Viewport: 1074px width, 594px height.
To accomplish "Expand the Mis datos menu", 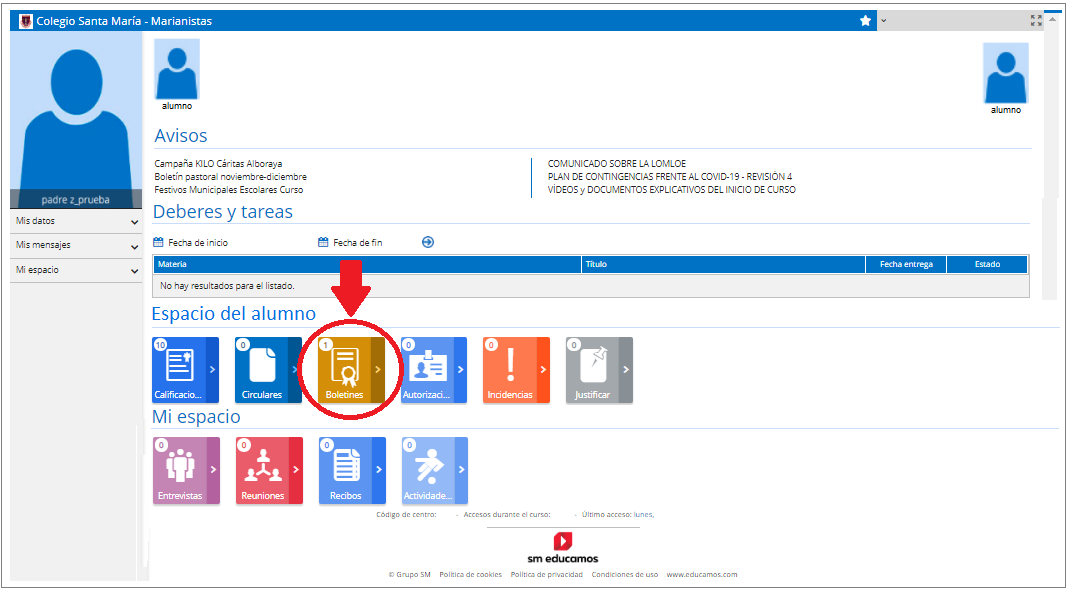I will point(76,221).
